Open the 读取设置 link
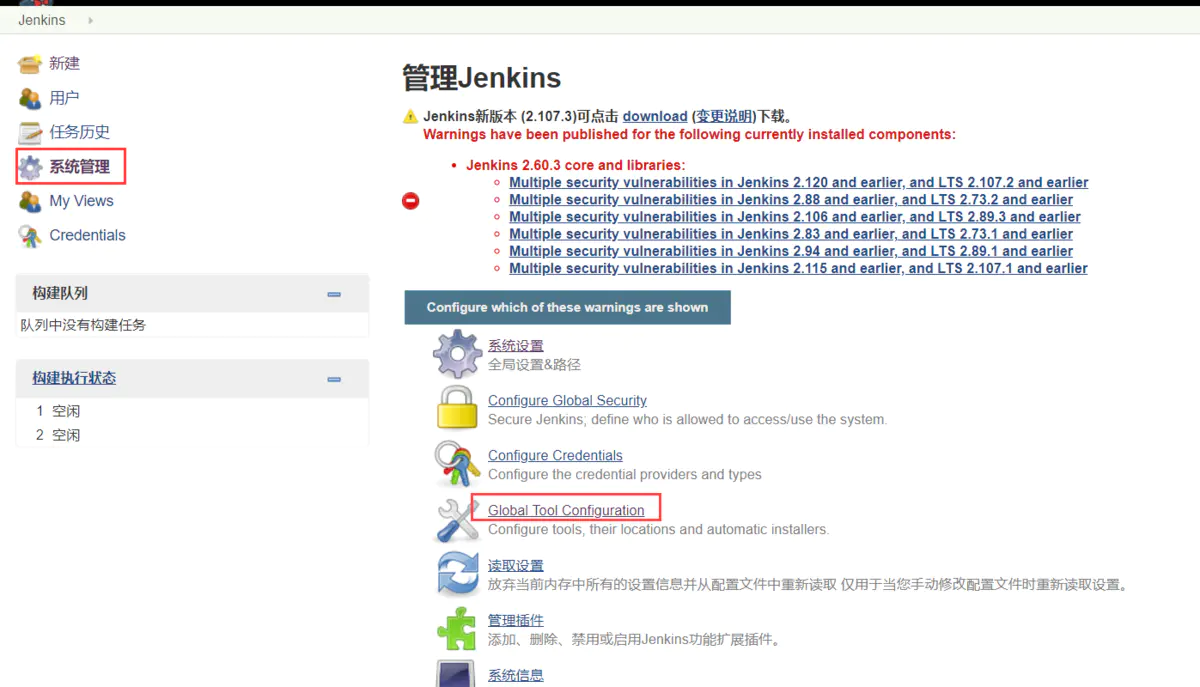1200x687 pixels. coord(516,566)
